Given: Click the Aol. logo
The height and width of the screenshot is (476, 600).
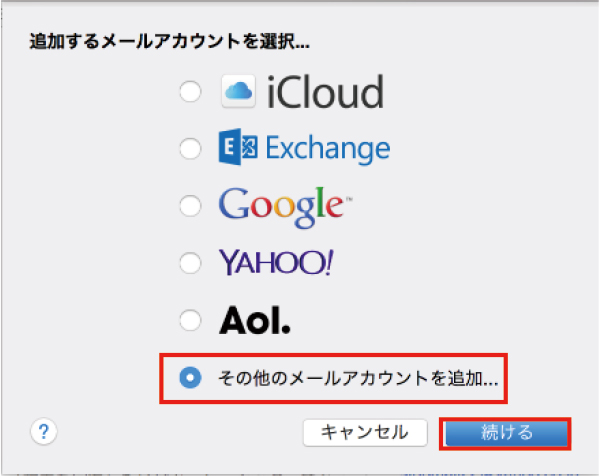Looking at the screenshot, I should click(x=254, y=320).
